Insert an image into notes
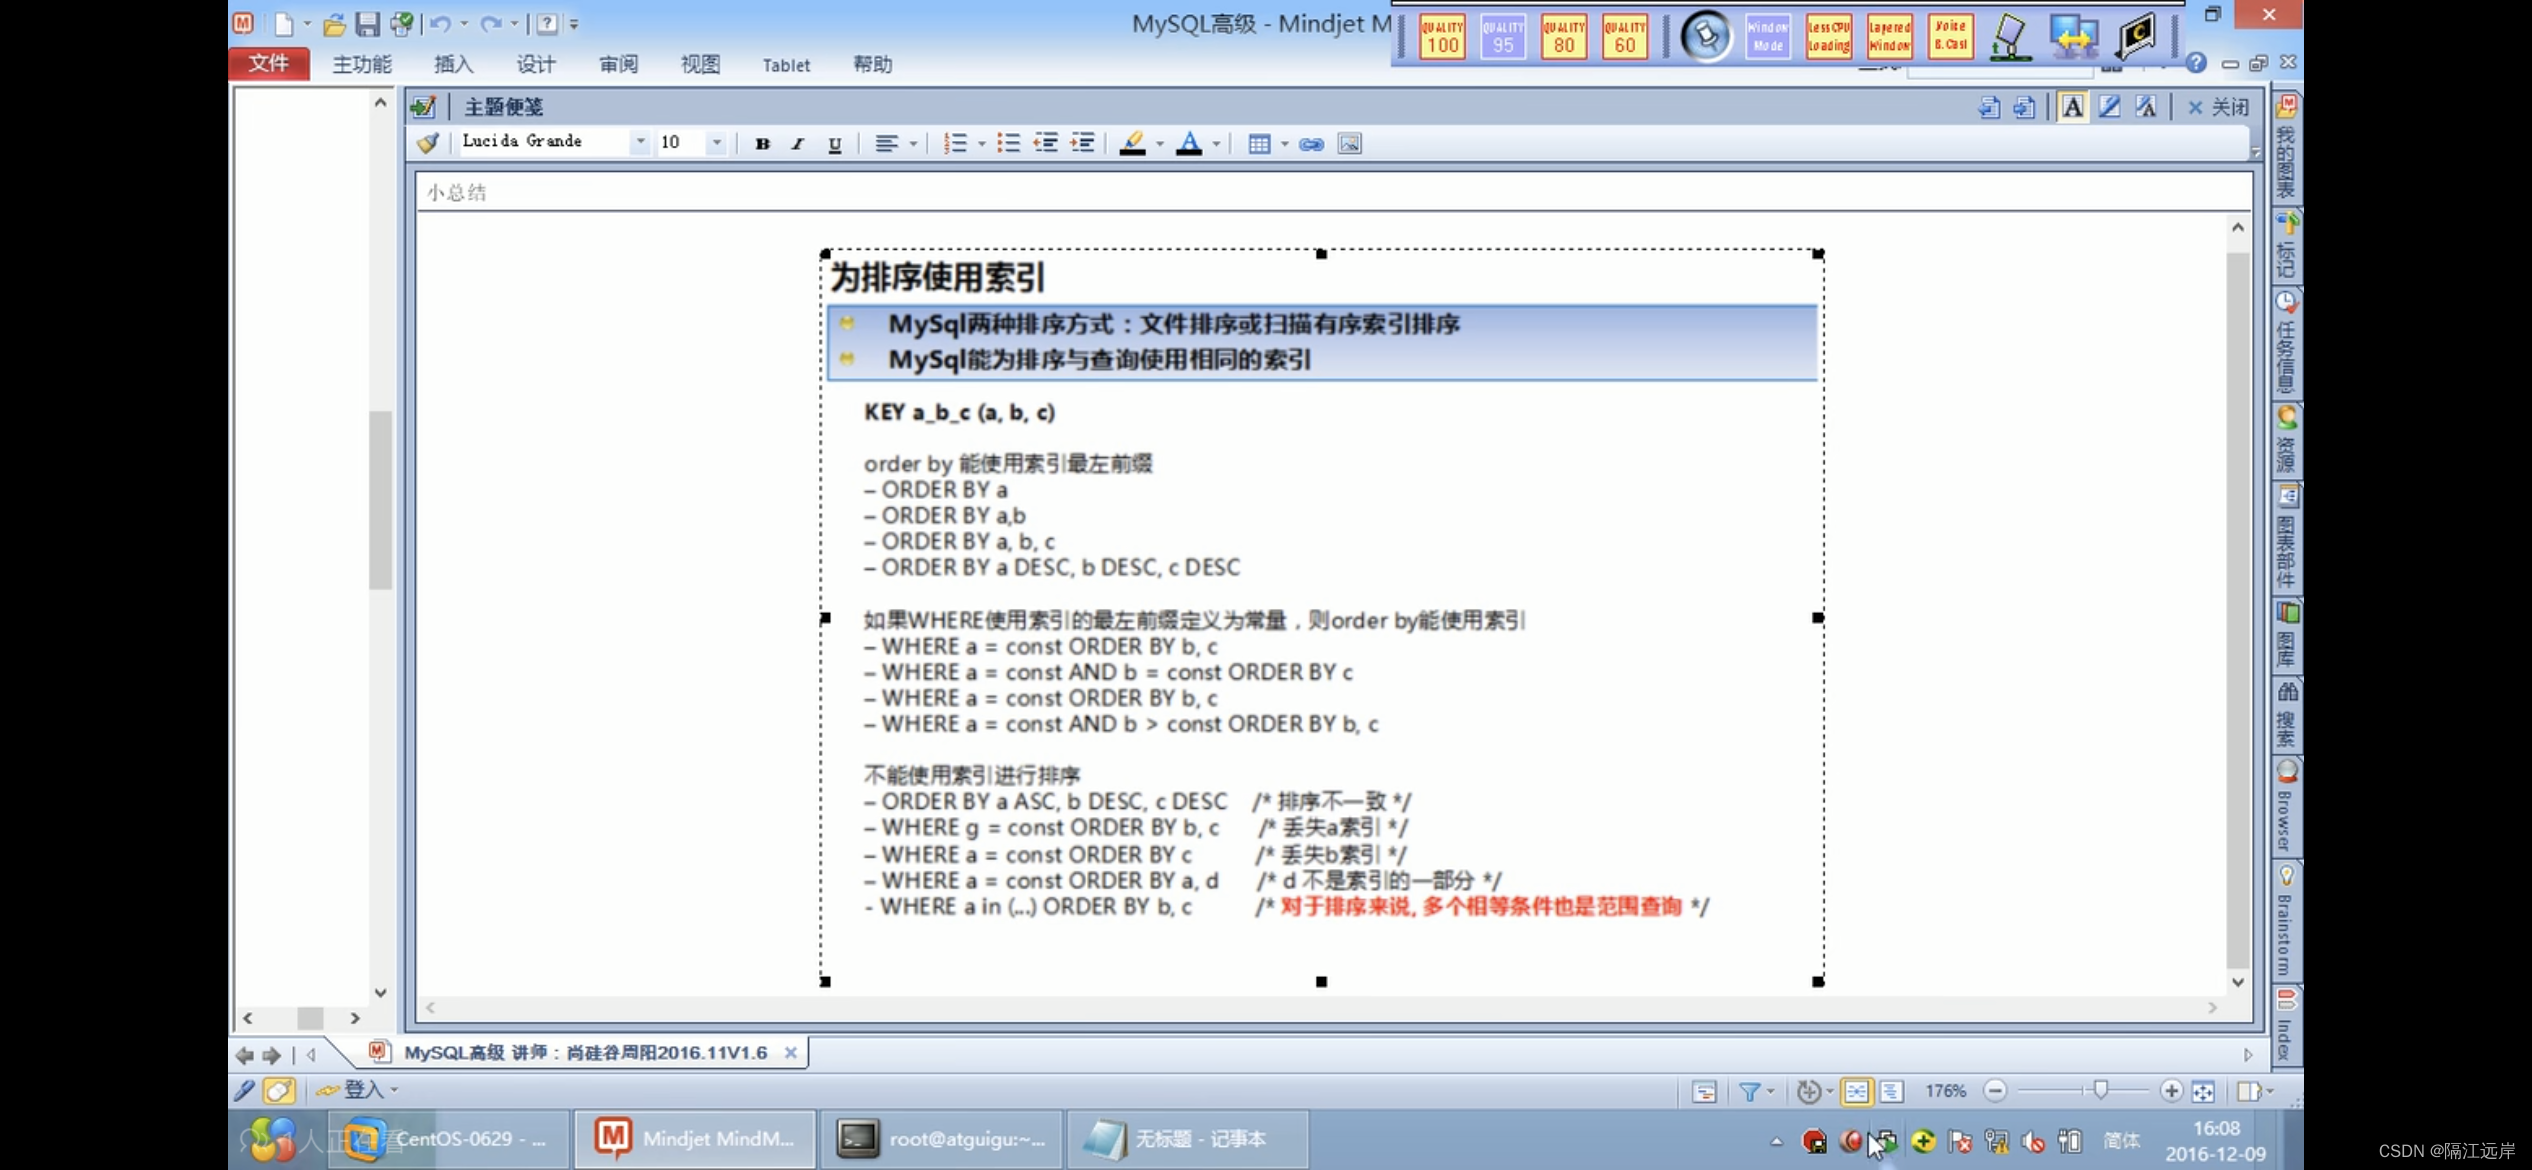Screen dimensions: 2532x1170 click(1349, 144)
